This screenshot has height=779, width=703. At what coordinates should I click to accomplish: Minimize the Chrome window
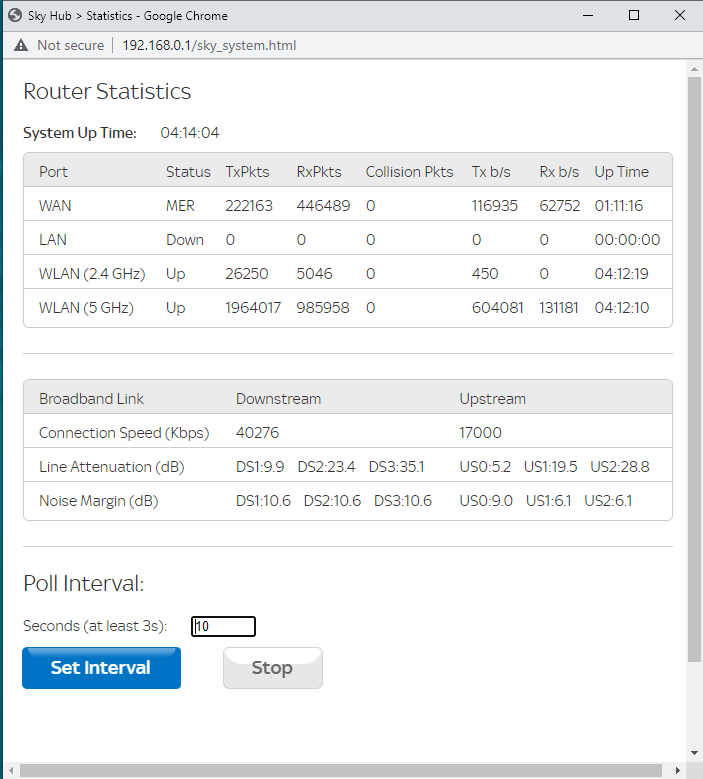(x=587, y=16)
